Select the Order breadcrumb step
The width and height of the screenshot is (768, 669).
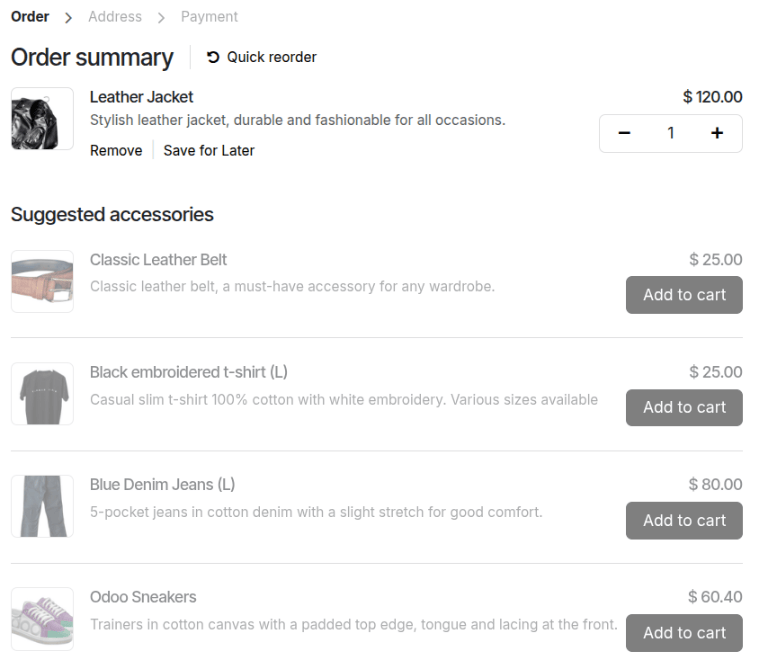(x=30, y=17)
